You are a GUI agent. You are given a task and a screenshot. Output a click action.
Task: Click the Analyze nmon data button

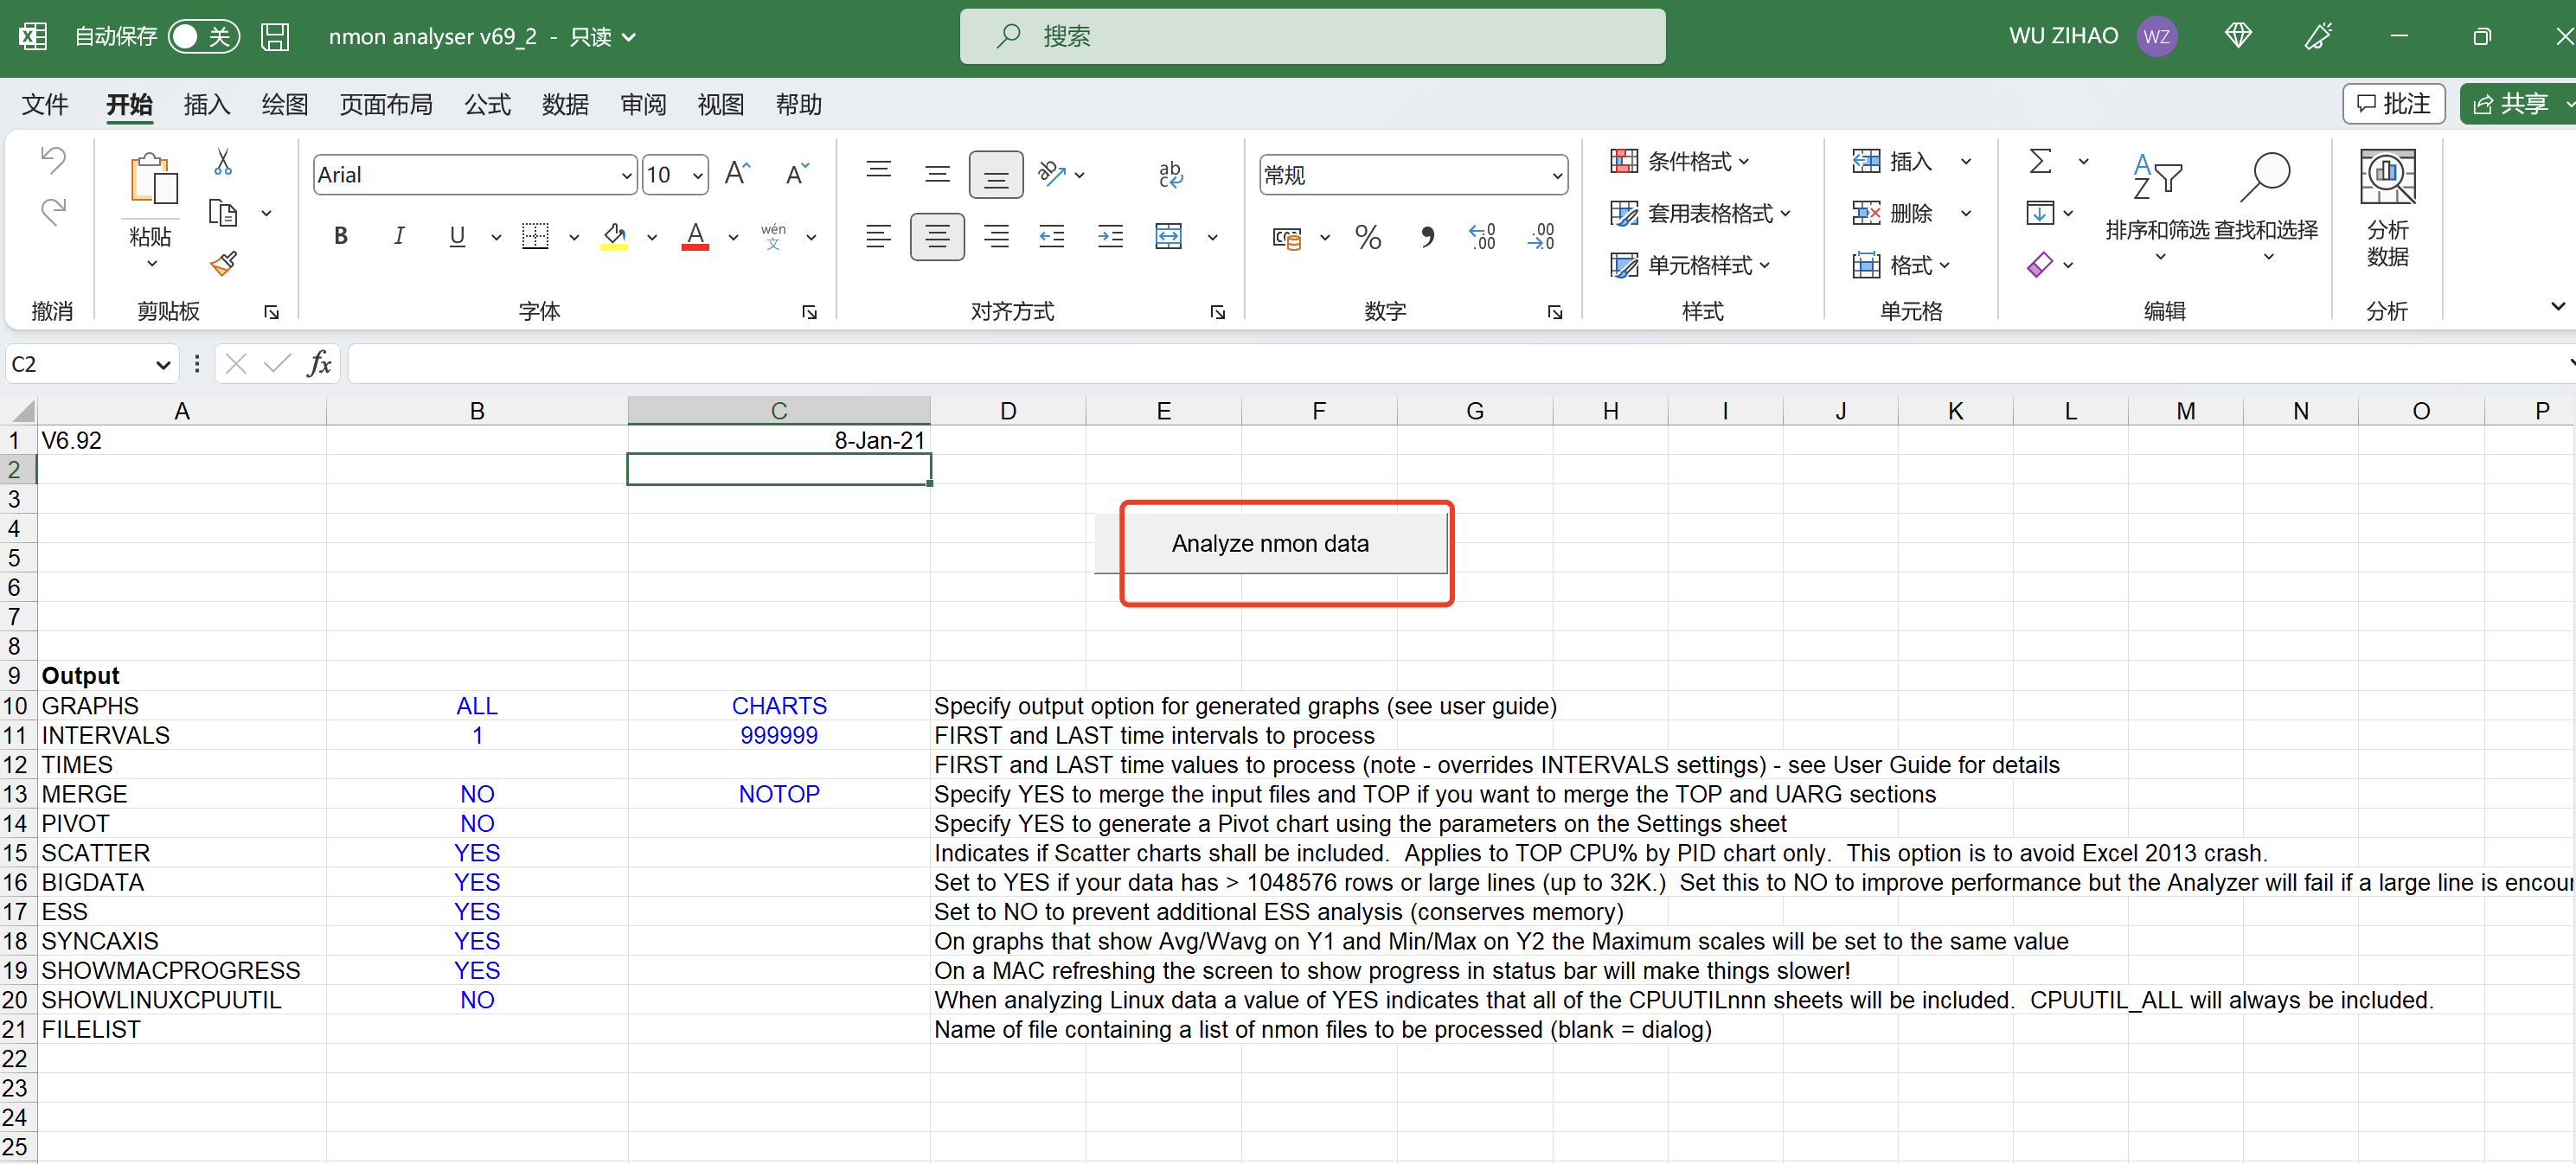(x=1270, y=543)
